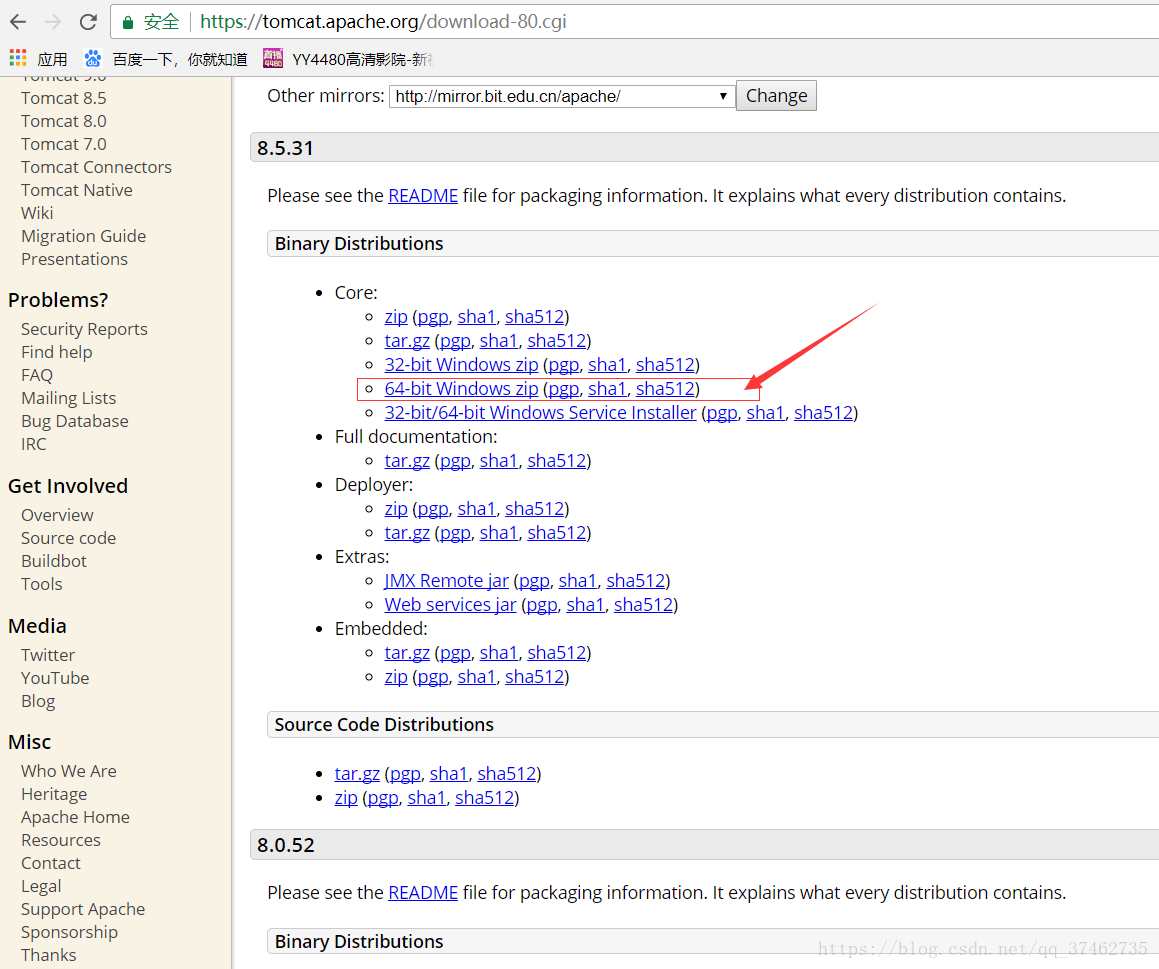The width and height of the screenshot is (1159, 969).
Task: Download Source Code tar.gz
Action: tap(357, 774)
